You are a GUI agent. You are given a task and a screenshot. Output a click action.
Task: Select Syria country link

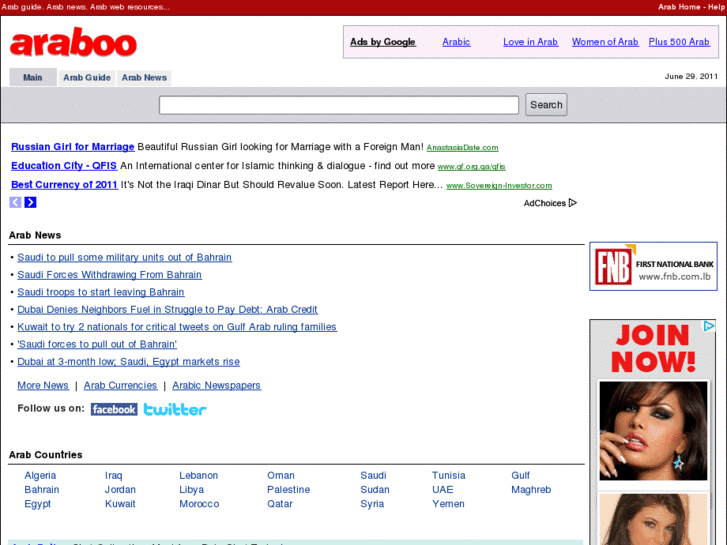pos(372,504)
